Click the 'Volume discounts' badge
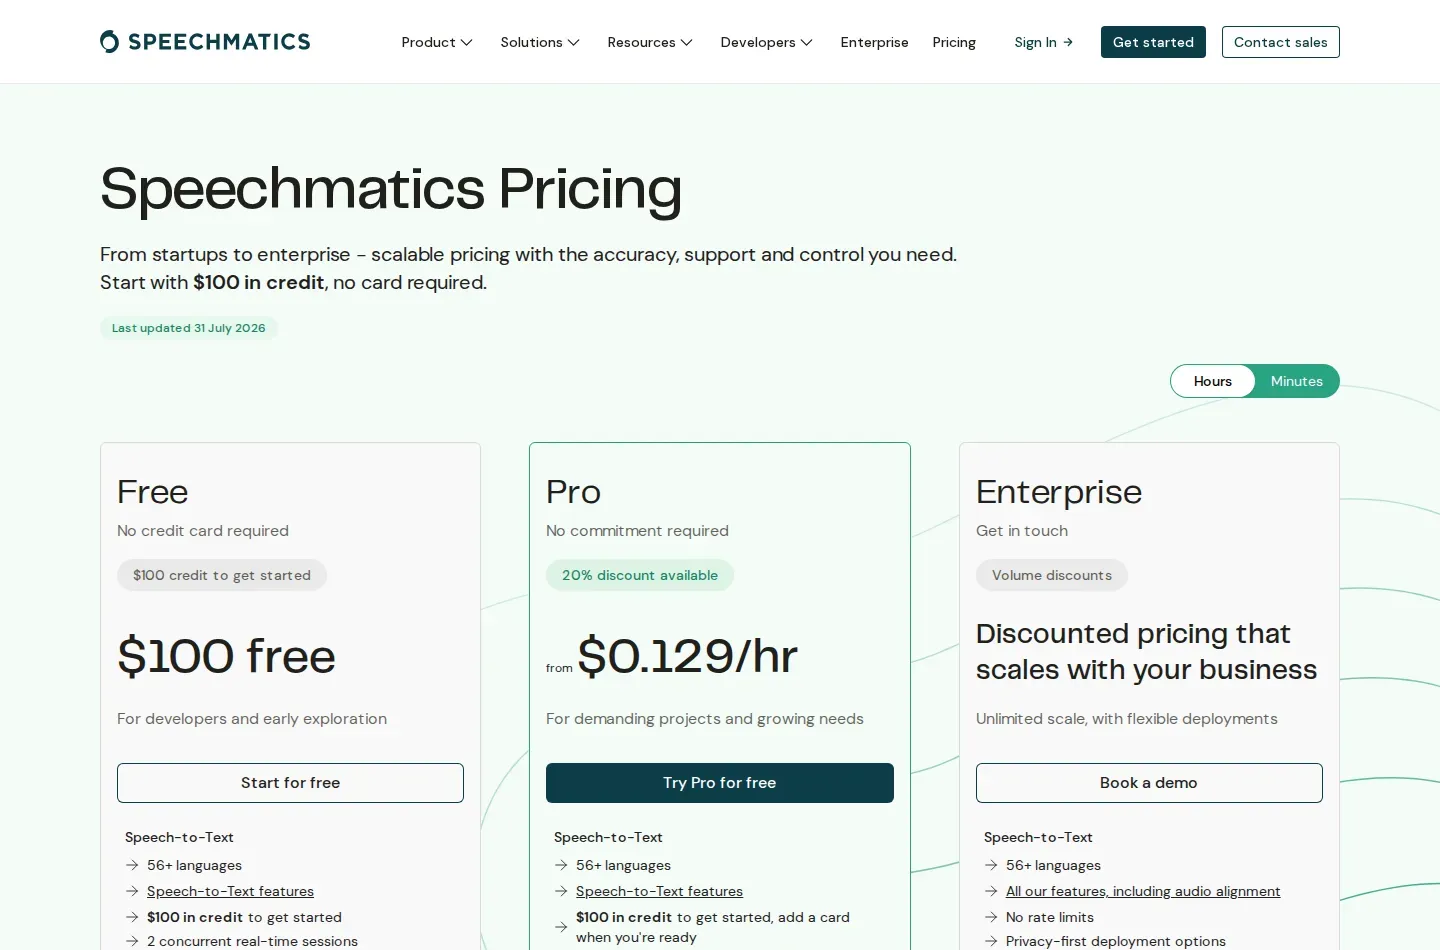Image resolution: width=1440 pixels, height=950 pixels. pos(1052,575)
